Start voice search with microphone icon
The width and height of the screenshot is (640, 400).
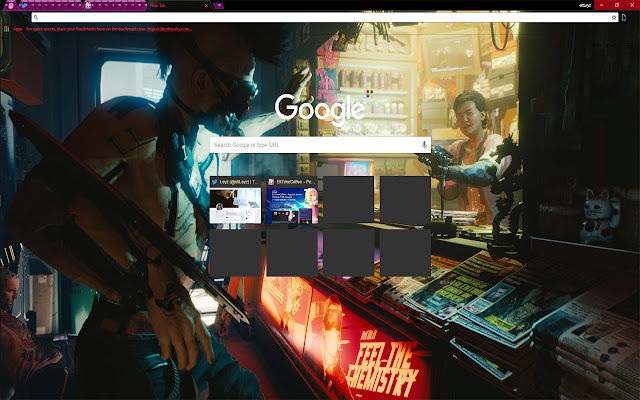[424, 145]
